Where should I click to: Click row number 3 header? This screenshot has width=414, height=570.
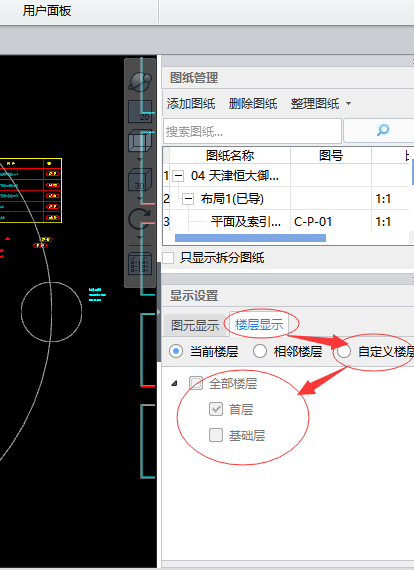(x=166, y=221)
